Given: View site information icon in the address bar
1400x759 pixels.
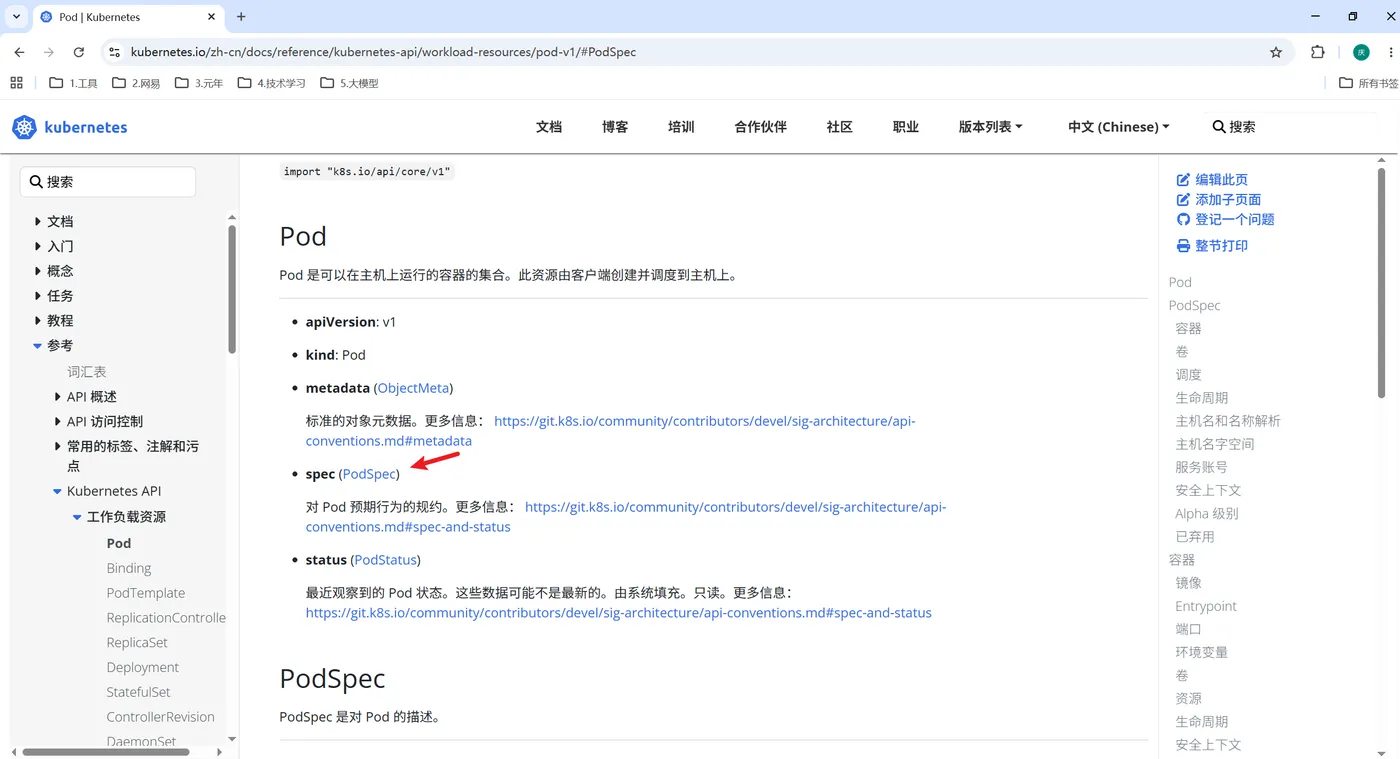Looking at the screenshot, I should tap(114, 52).
